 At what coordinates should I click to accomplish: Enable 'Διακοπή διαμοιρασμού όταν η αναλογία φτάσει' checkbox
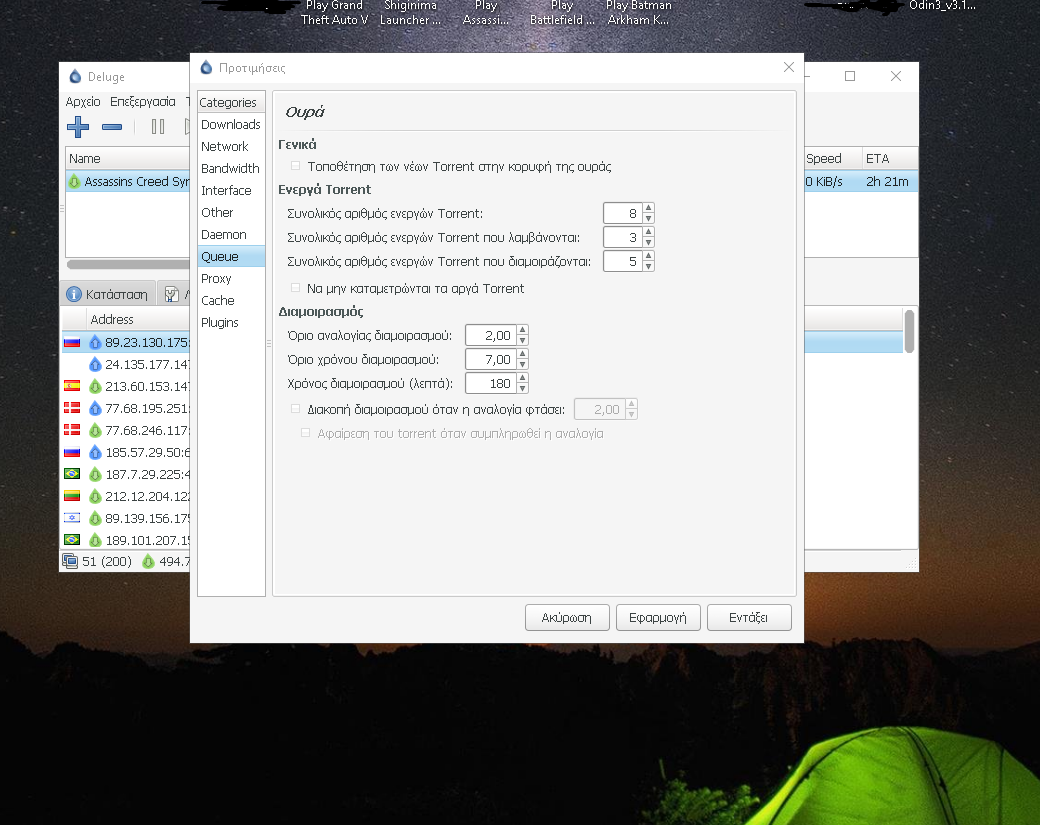pos(296,409)
